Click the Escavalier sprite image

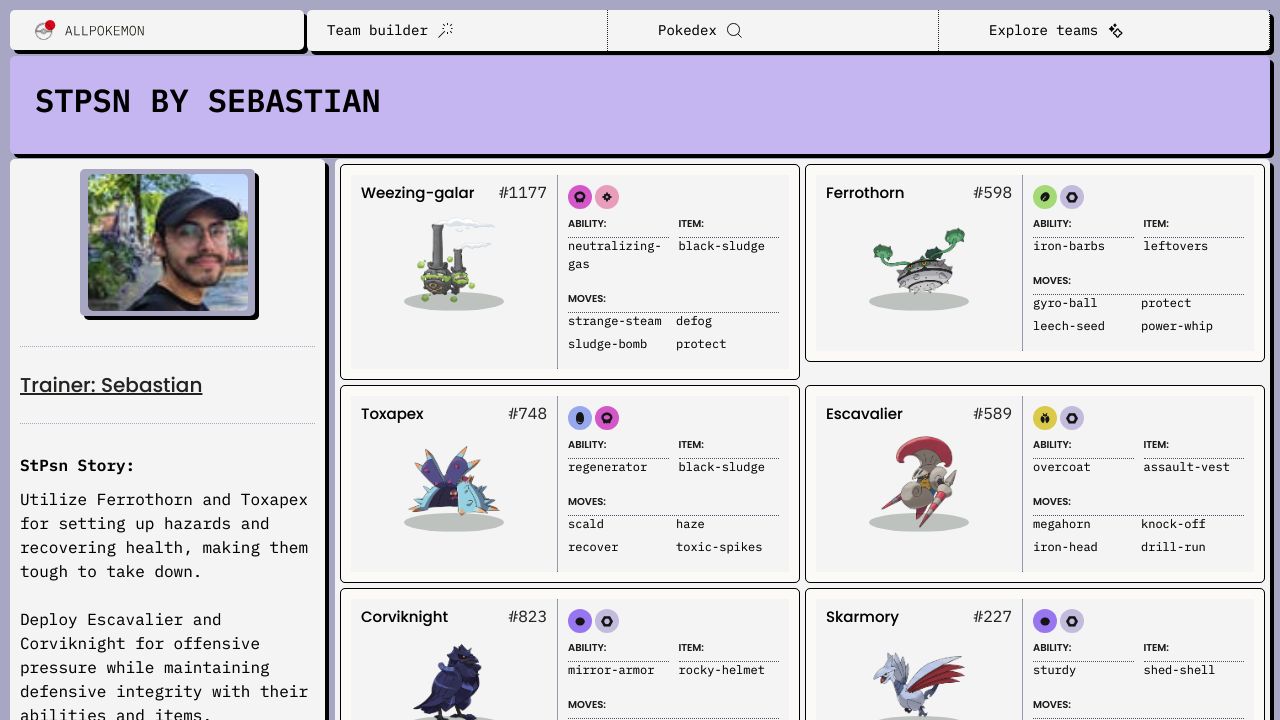[x=919, y=481]
